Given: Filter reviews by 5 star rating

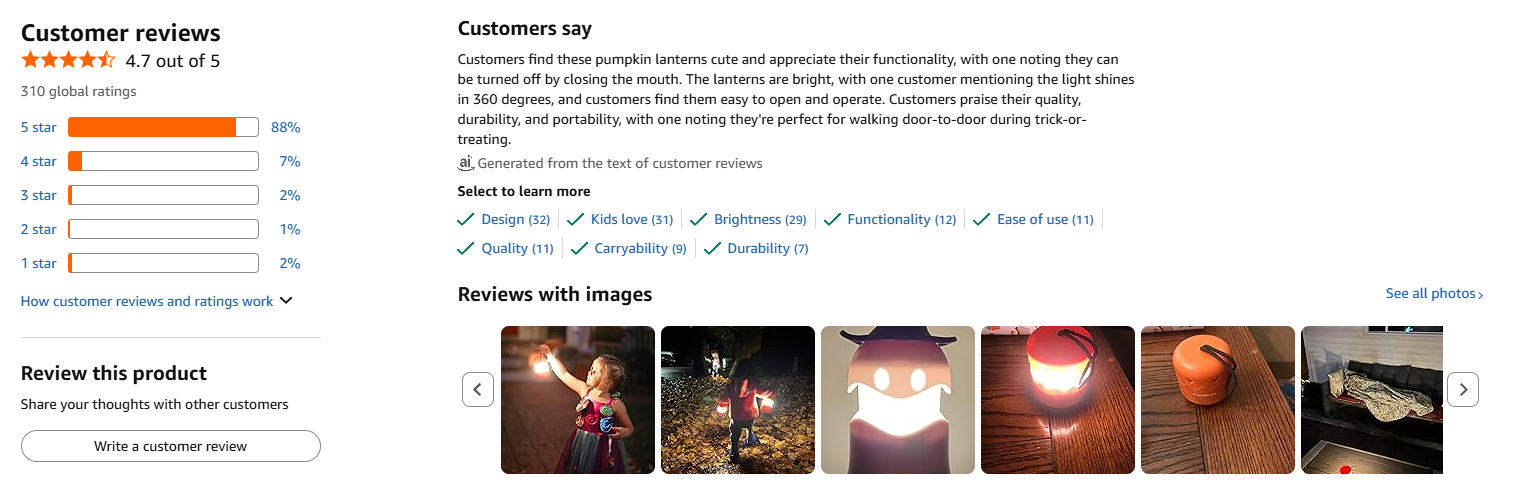Looking at the screenshot, I should point(39,127).
